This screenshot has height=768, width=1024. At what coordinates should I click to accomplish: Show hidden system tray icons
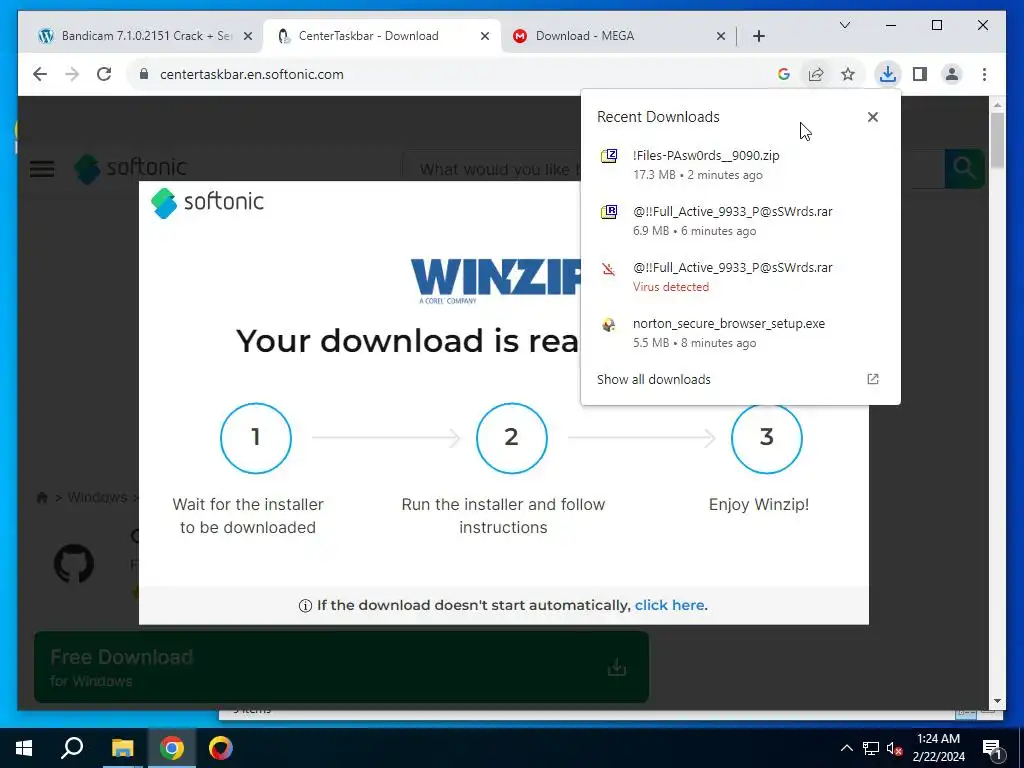coord(846,748)
